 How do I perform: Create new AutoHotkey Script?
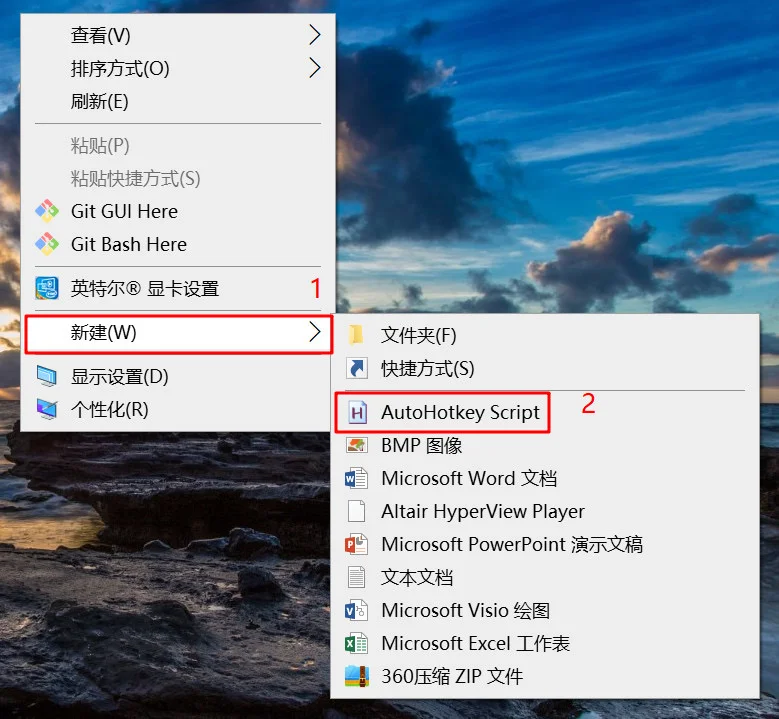pyautogui.click(x=545, y=412)
